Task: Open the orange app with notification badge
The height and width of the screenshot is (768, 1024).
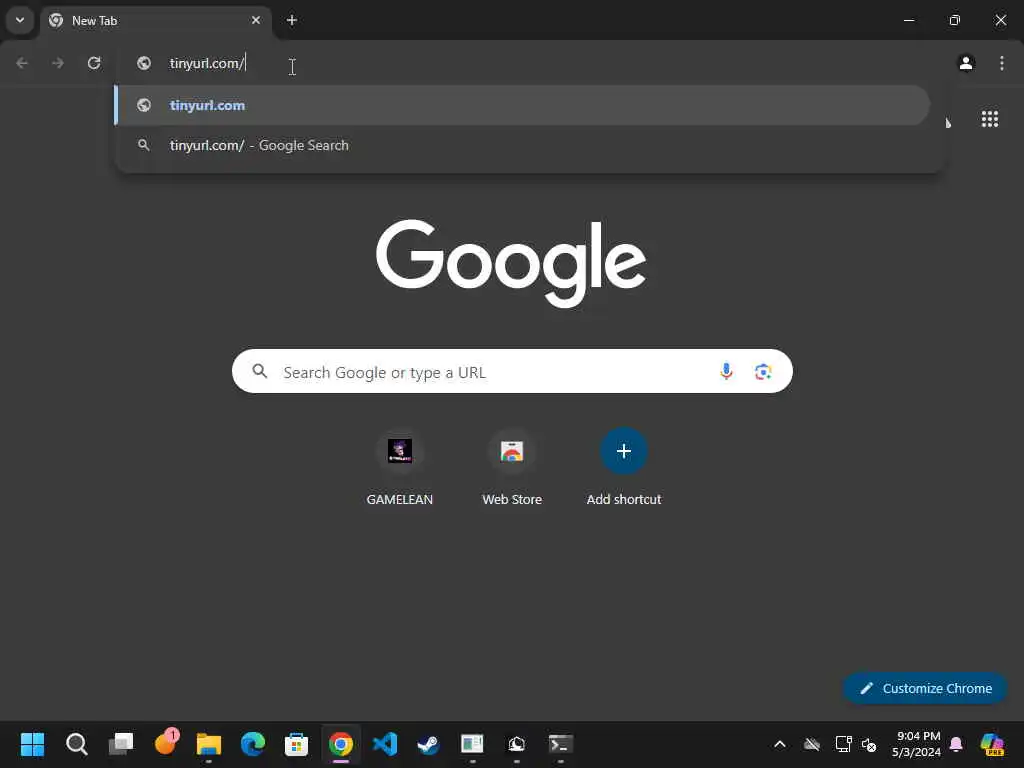Action: pyautogui.click(x=166, y=743)
